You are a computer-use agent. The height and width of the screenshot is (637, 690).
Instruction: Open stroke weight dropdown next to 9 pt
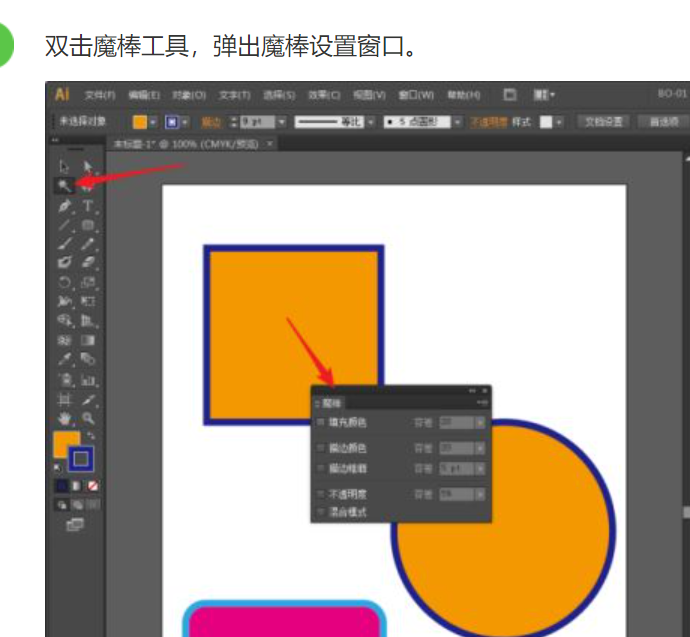pos(282,122)
